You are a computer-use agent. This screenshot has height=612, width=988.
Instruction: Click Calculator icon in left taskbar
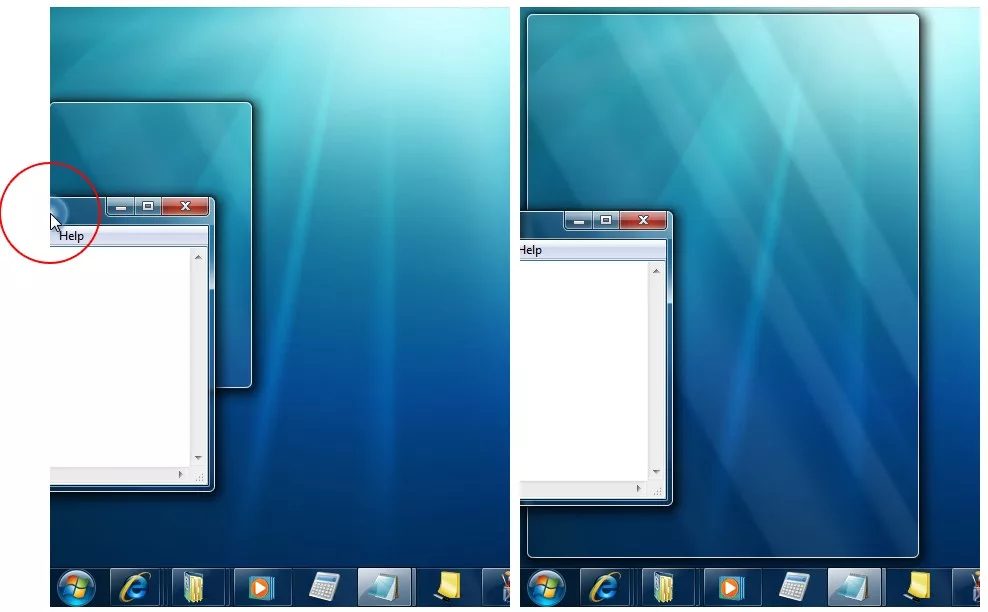click(x=323, y=586)
